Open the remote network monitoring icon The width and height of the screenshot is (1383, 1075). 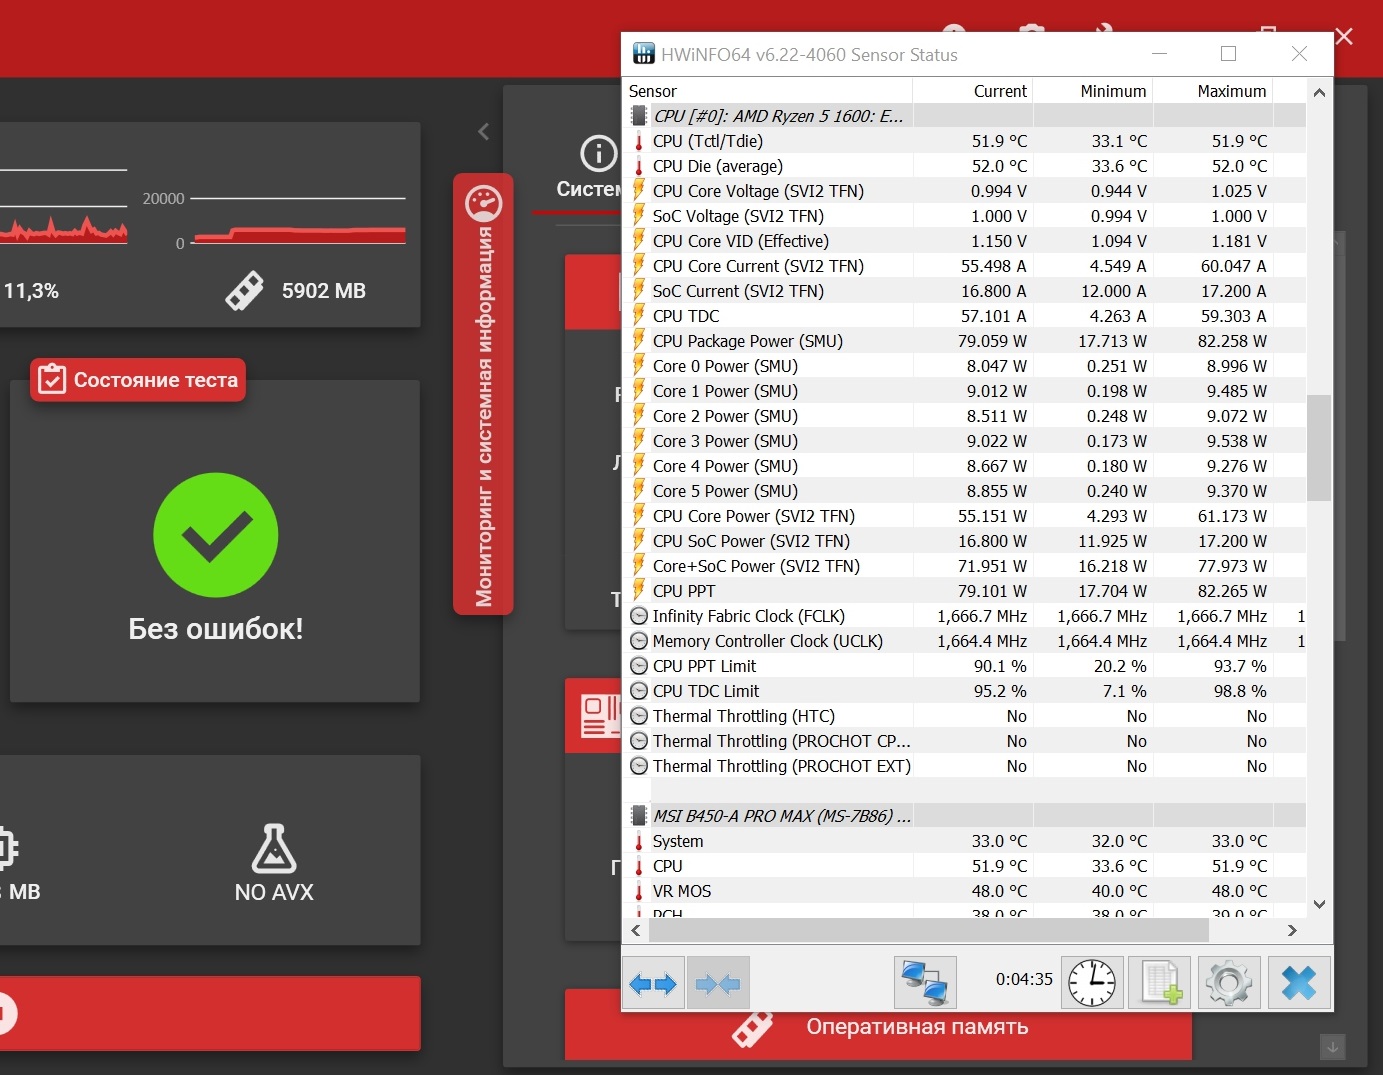tap(924, 983)
